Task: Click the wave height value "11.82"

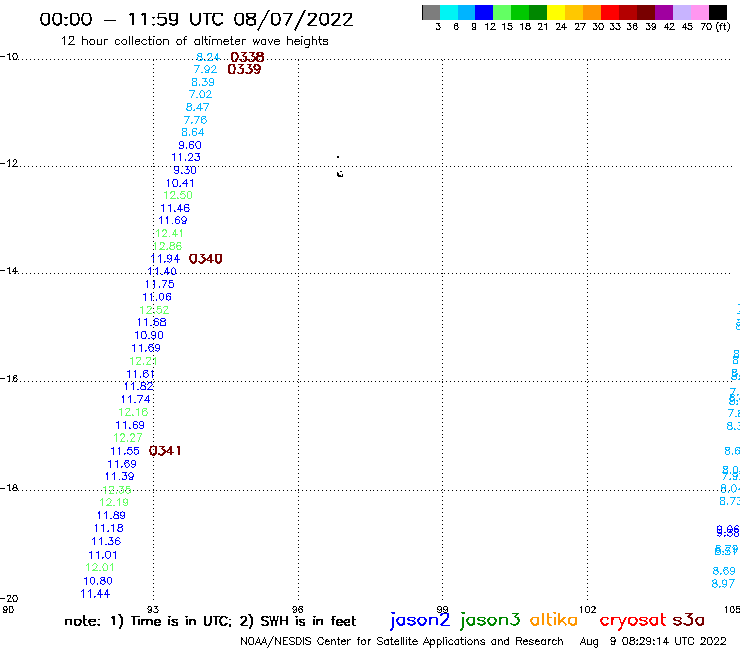Action: pos(139,386)
